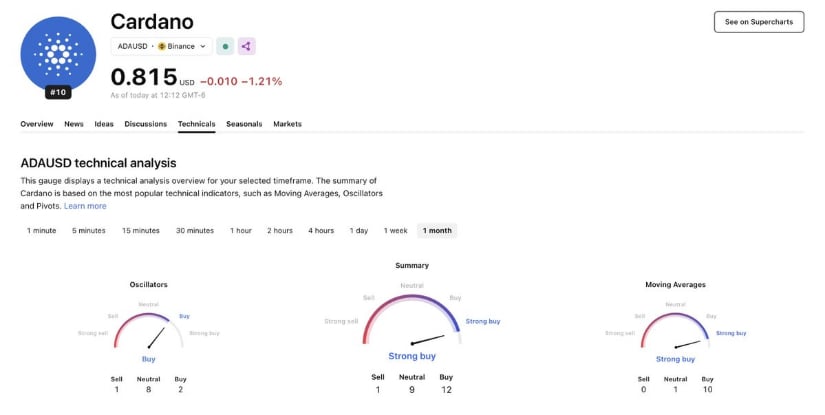The width and height of the screenshot is (825, 415).
Task: Switch to the Overview tab
Action: pyautogui.click(x=37, y=124)
